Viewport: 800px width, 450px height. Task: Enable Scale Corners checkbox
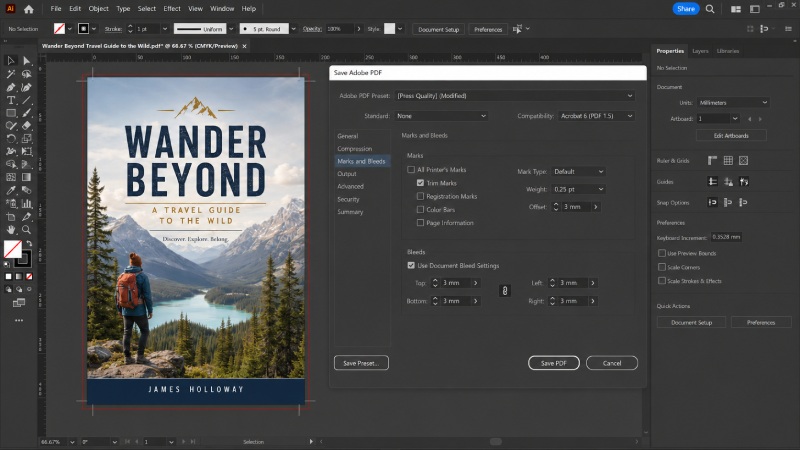(662, 267)
